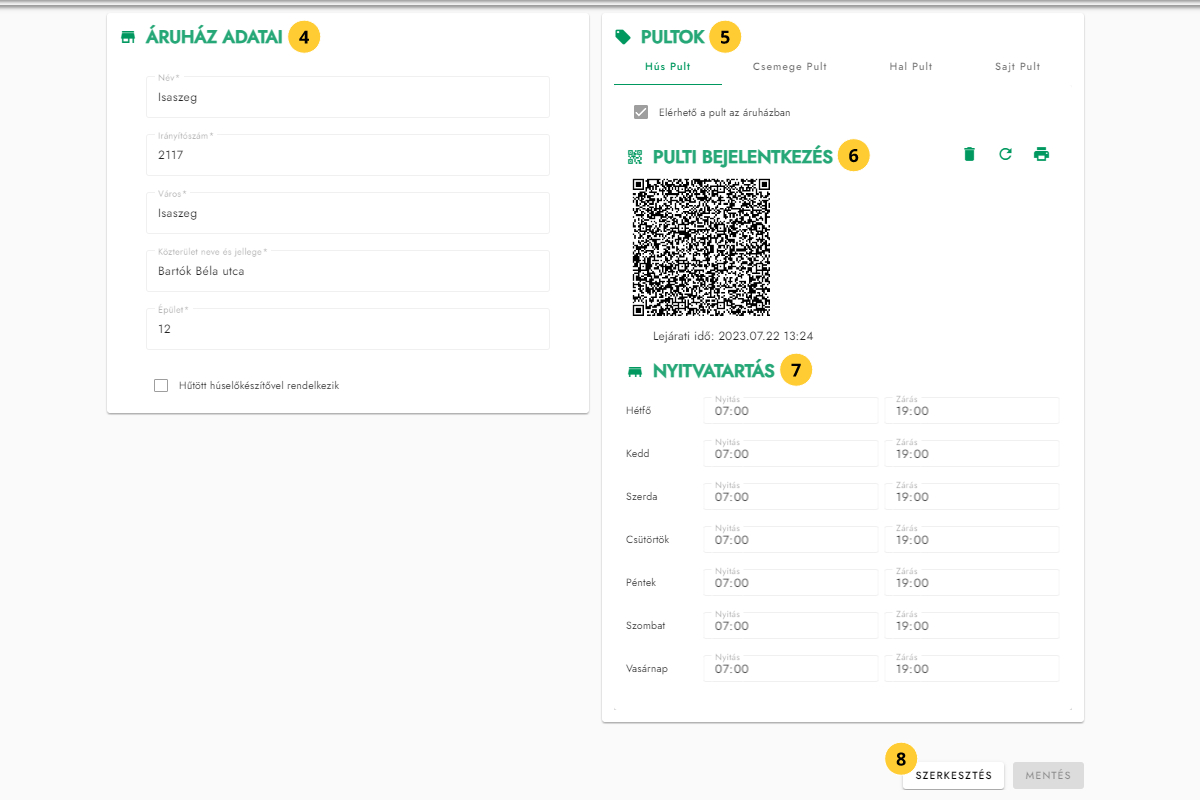Click the Kedd Zárás time field
Screen dimensions: 1200x800
coord(972,454)
